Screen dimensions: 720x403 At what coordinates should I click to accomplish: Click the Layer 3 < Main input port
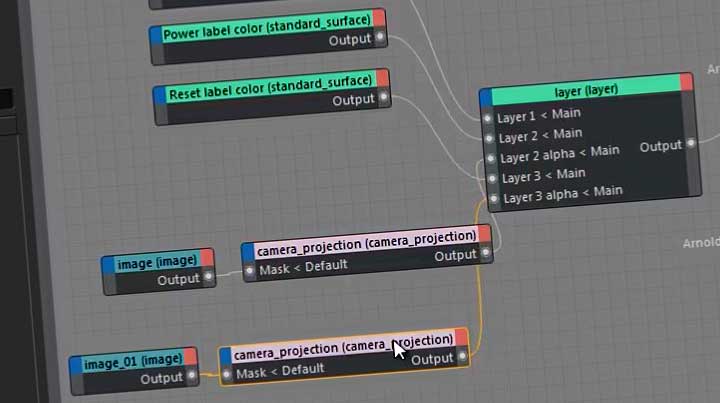pyautogui.click(x=491, y=178)
